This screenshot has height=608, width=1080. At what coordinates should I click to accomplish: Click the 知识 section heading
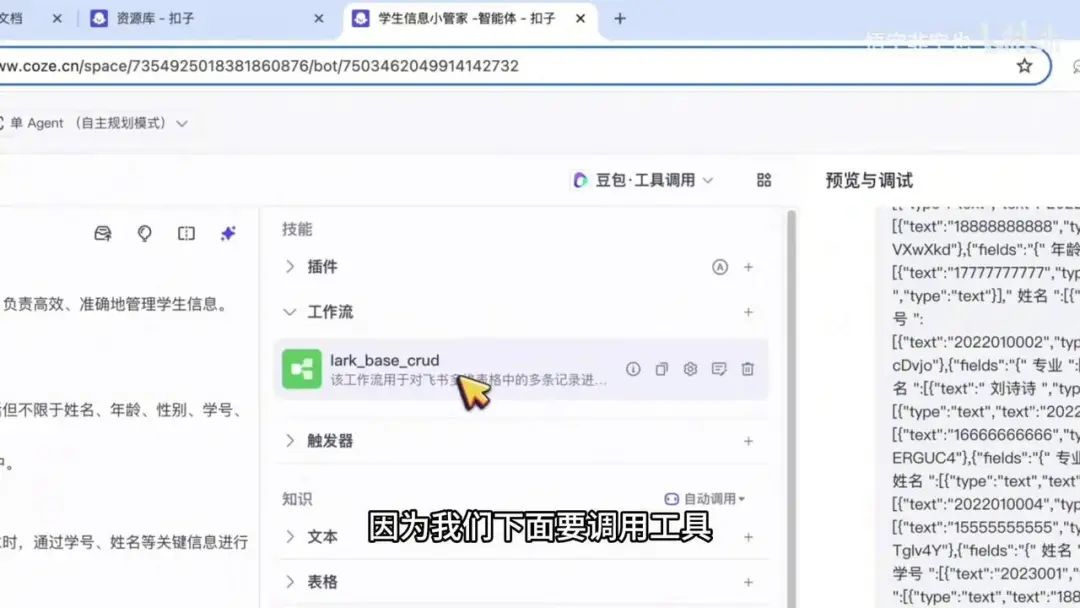click(x=297, y=499)
